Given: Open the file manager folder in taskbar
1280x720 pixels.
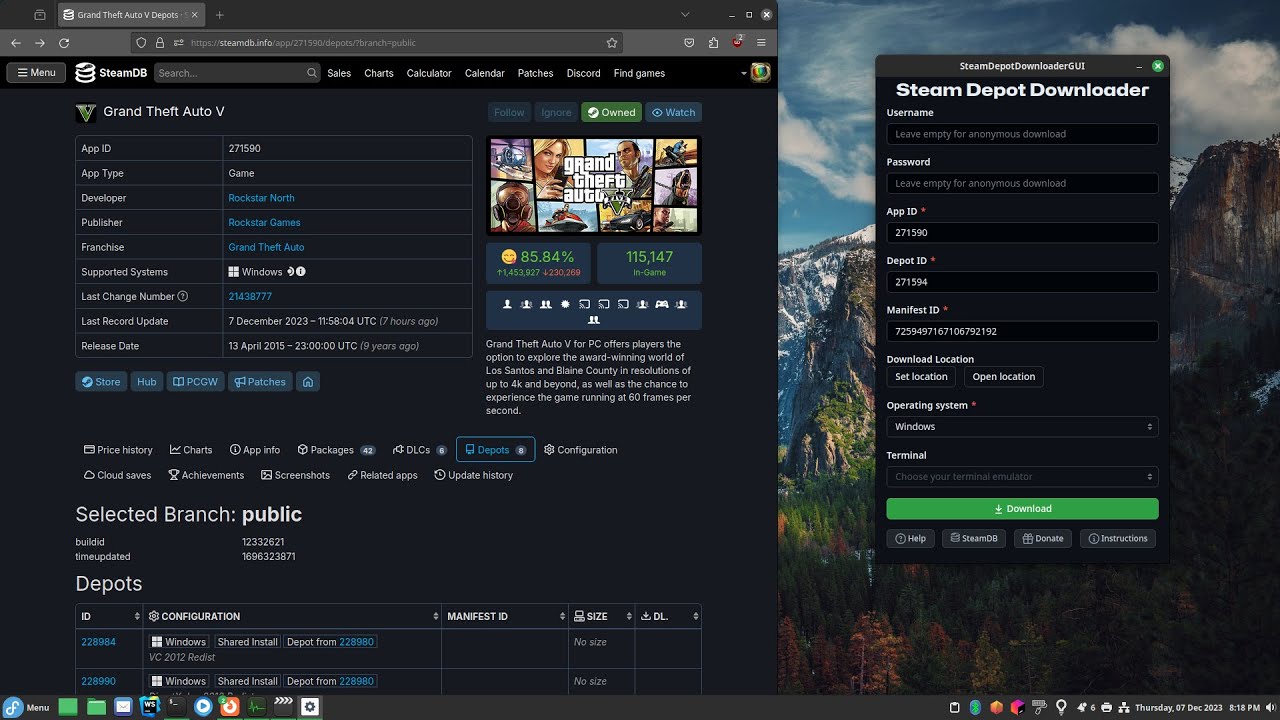Looking at the screenshot, I should [96, 706].
